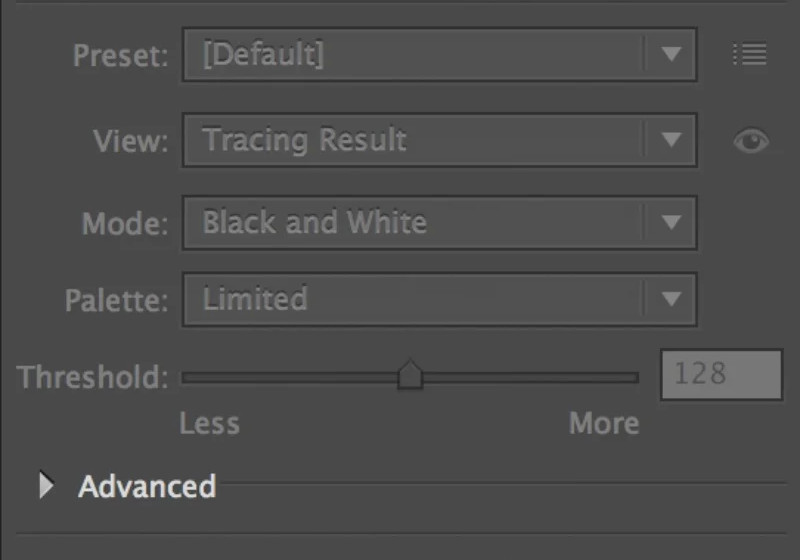
Task: Click the Threshold label text
Action: coord(92,377)
